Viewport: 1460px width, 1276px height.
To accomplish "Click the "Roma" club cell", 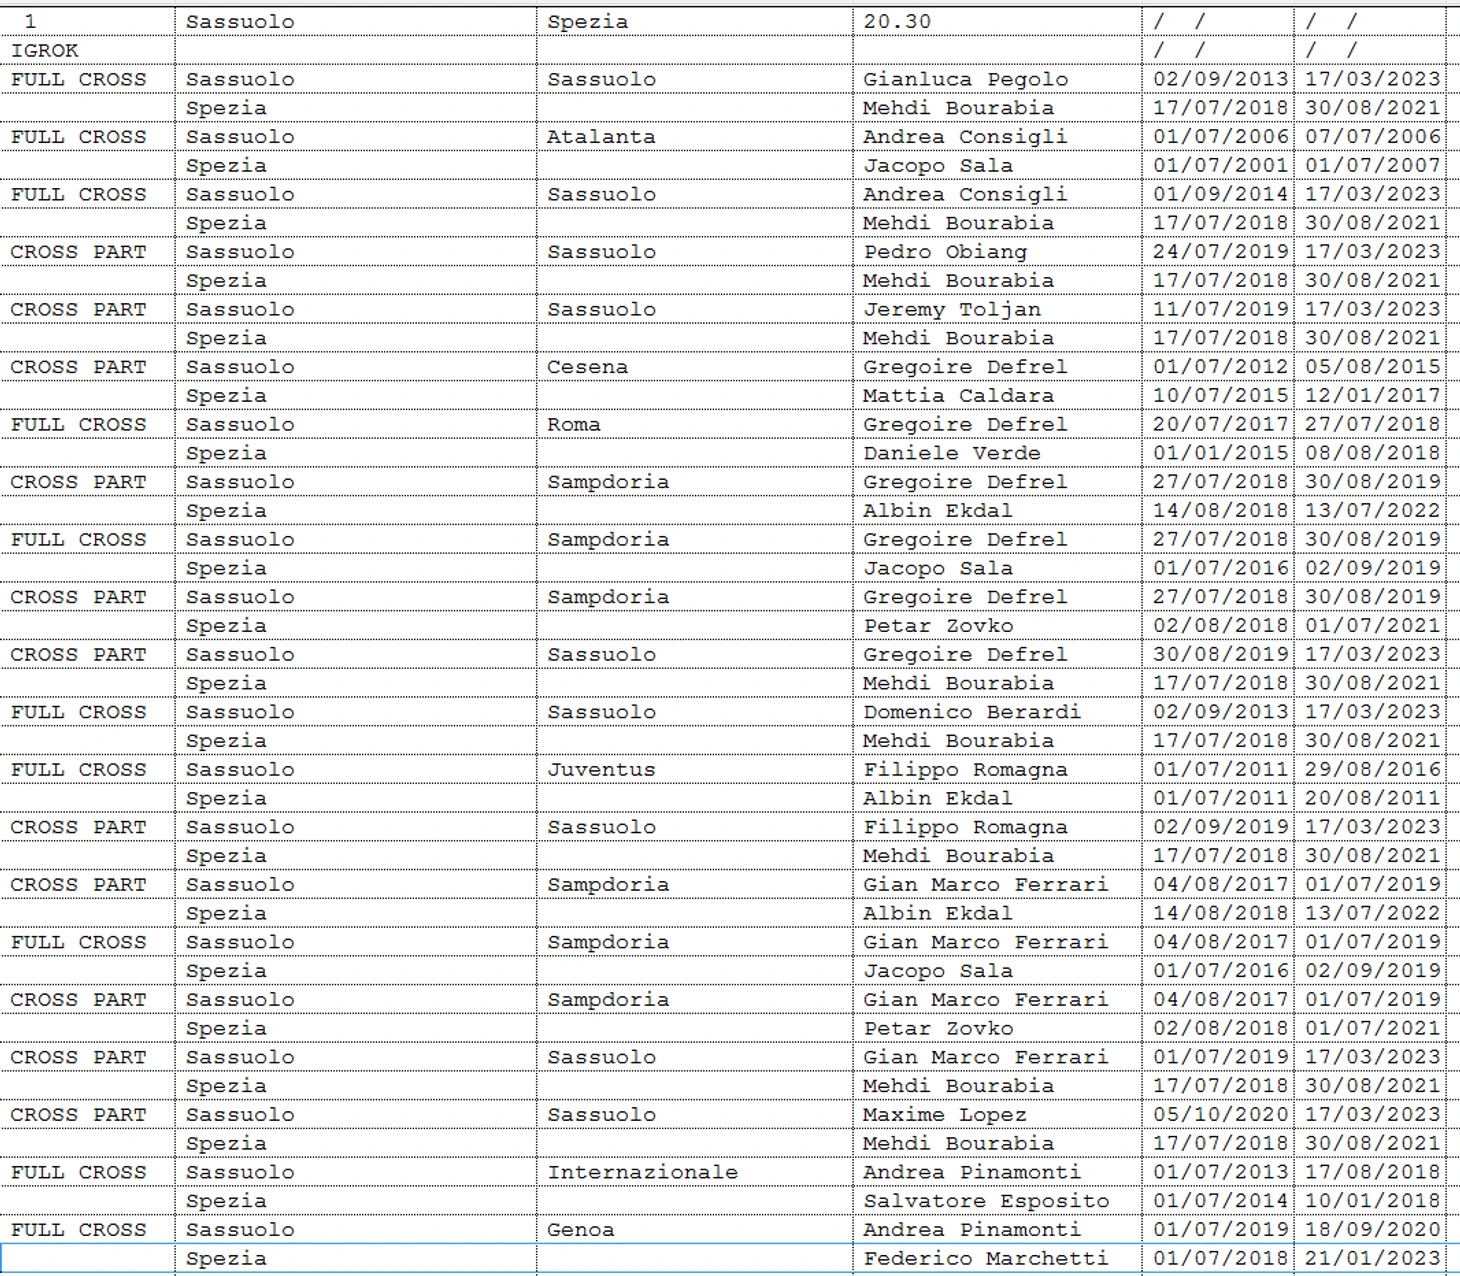I will pyautogui.click(x=574, y=424).
